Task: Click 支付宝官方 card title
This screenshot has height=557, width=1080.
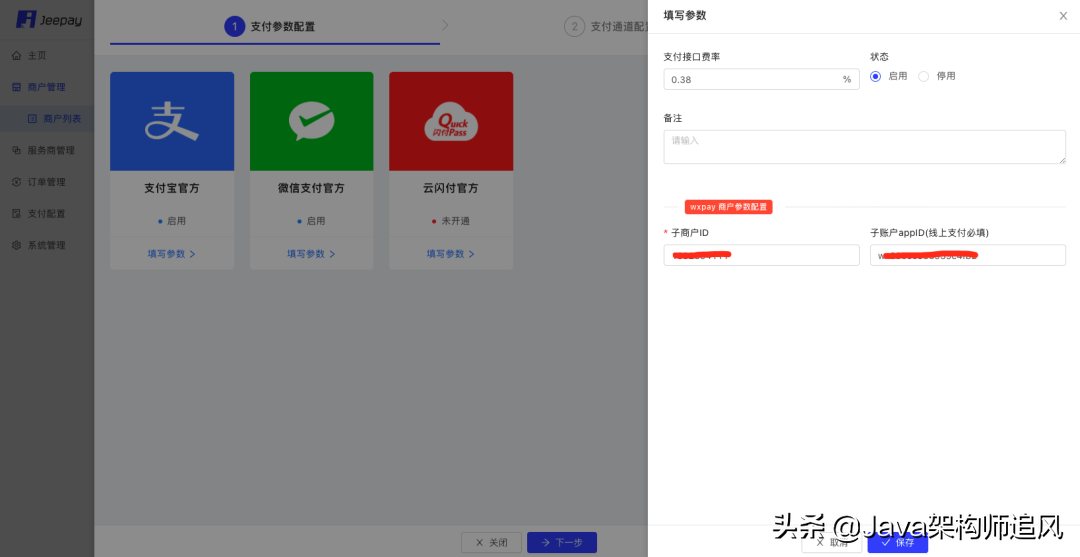Action: [172, 188]
